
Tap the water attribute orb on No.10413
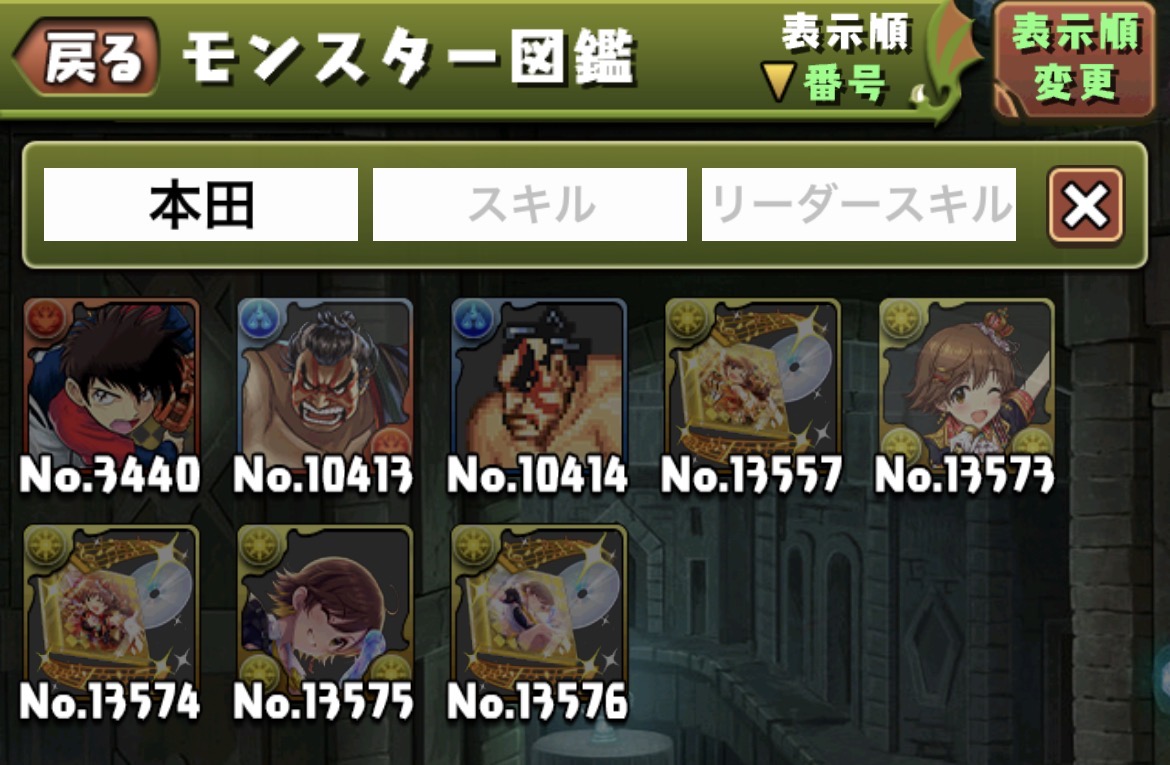tap(259, 319)
